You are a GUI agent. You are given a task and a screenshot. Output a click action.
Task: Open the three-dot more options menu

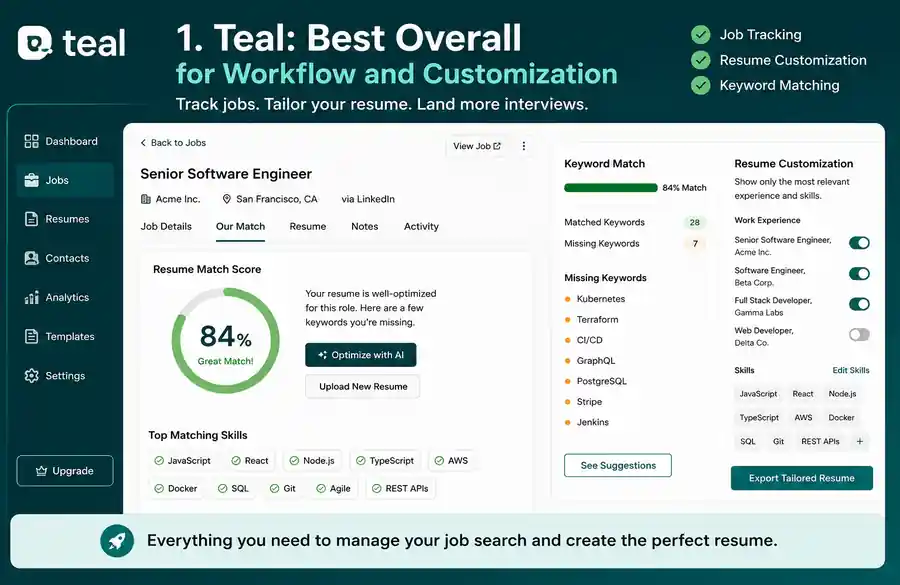coord(523,146)
